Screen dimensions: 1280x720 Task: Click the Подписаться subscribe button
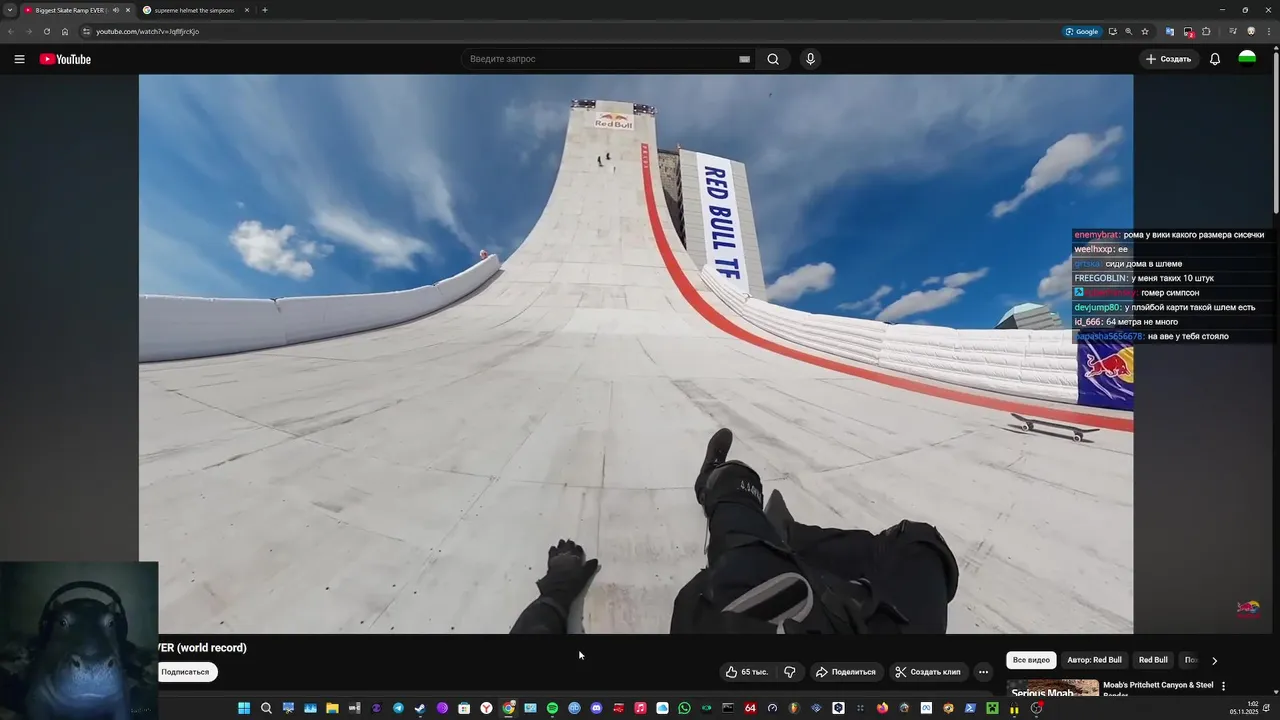(x=185, y=672)
